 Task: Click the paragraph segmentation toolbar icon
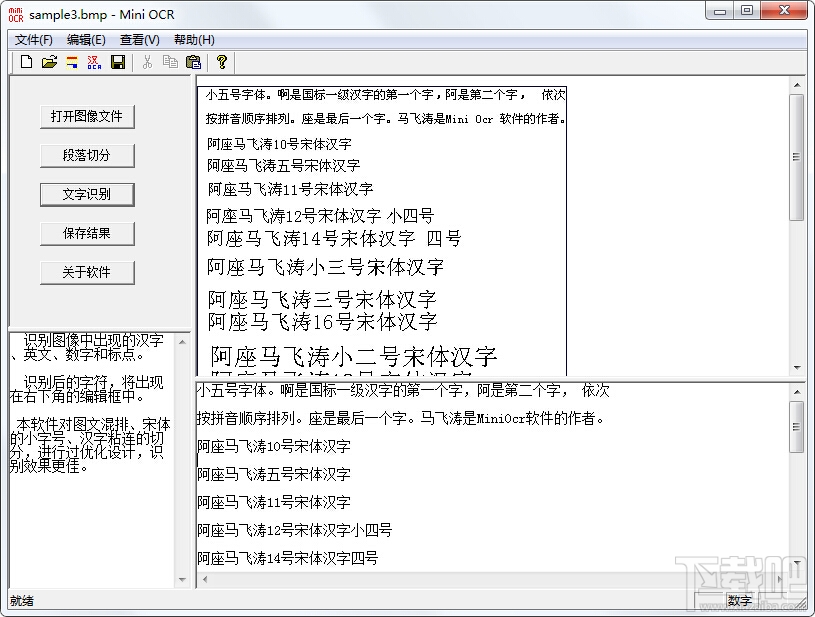click(x=72, y=62)
